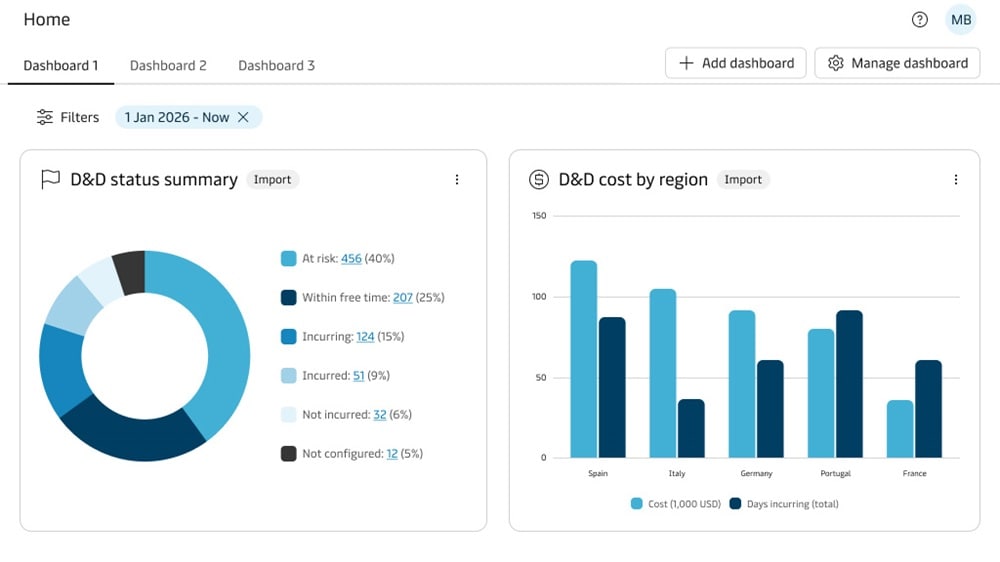This screenshot has width=1000, height=562.
Task: Click the Not configured 12 link
Action: (392, 454)
